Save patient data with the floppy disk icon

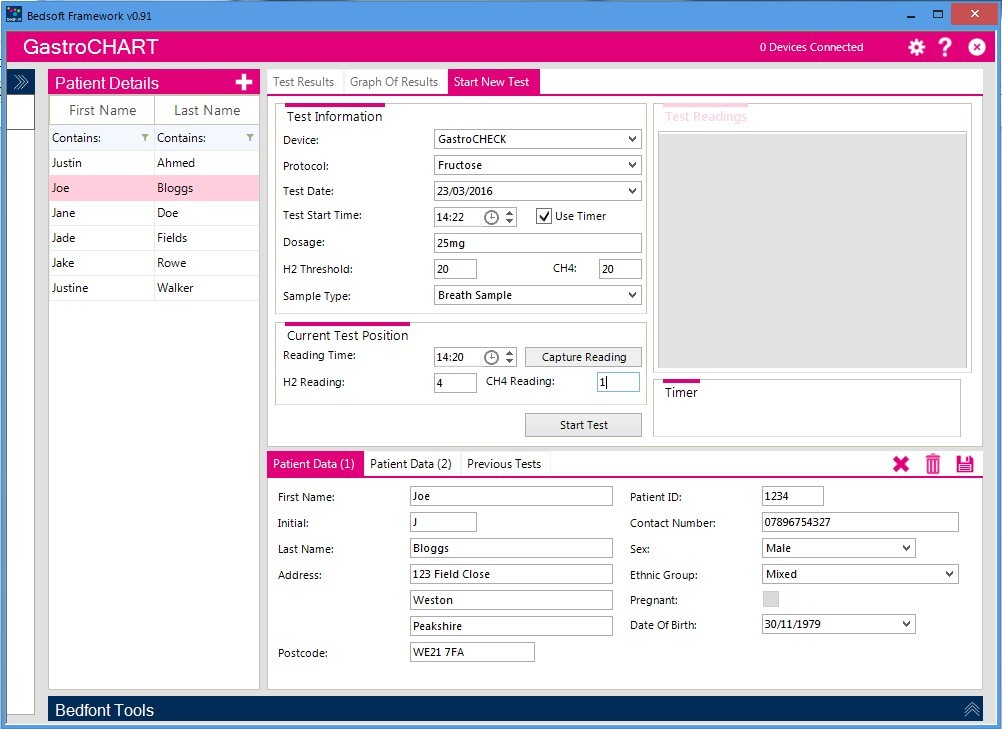pos(965,464)
